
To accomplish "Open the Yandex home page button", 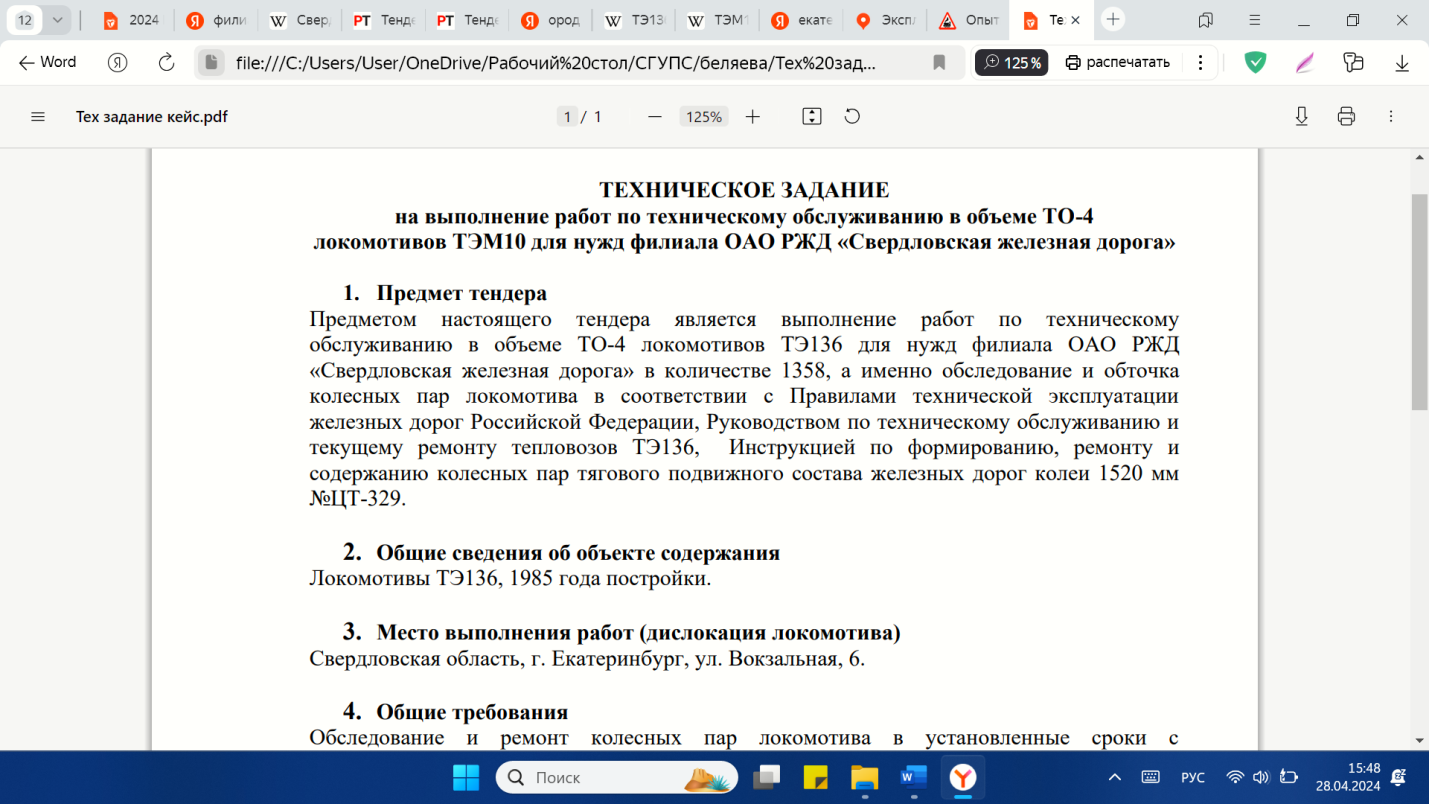I will click(119, 62).
